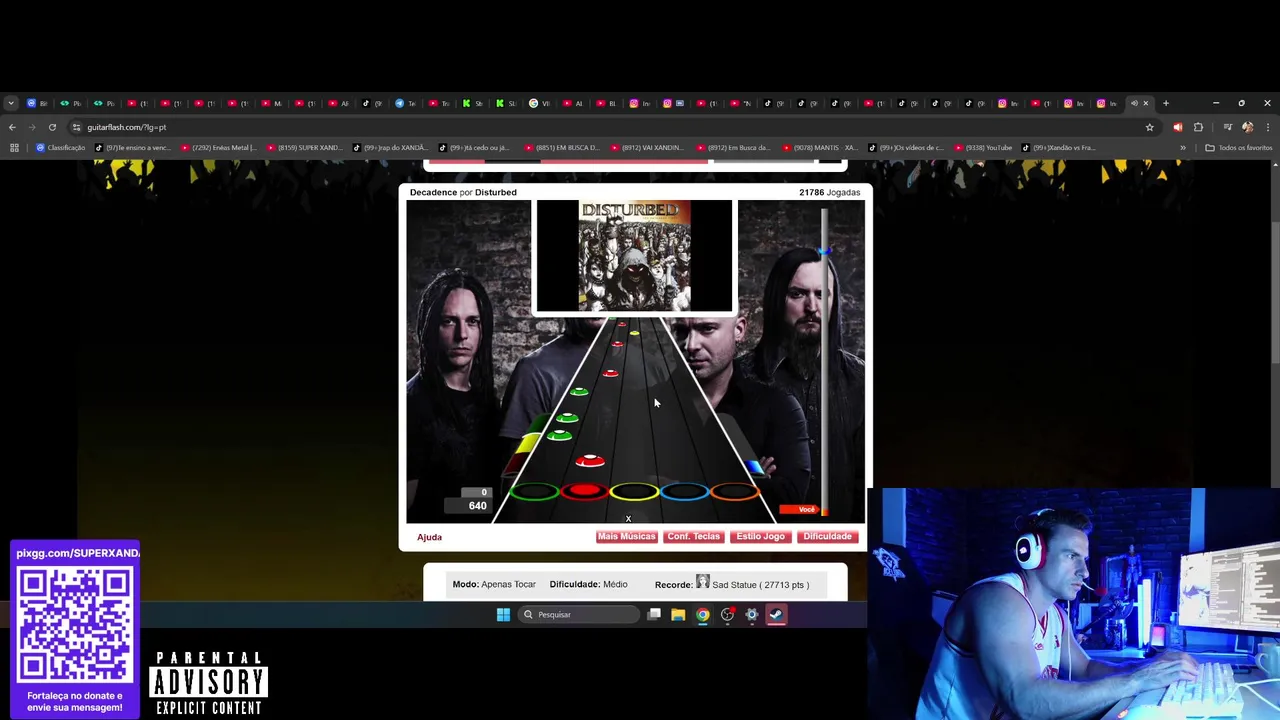Open Task View in the taskbar

click(x=654, y=615)
